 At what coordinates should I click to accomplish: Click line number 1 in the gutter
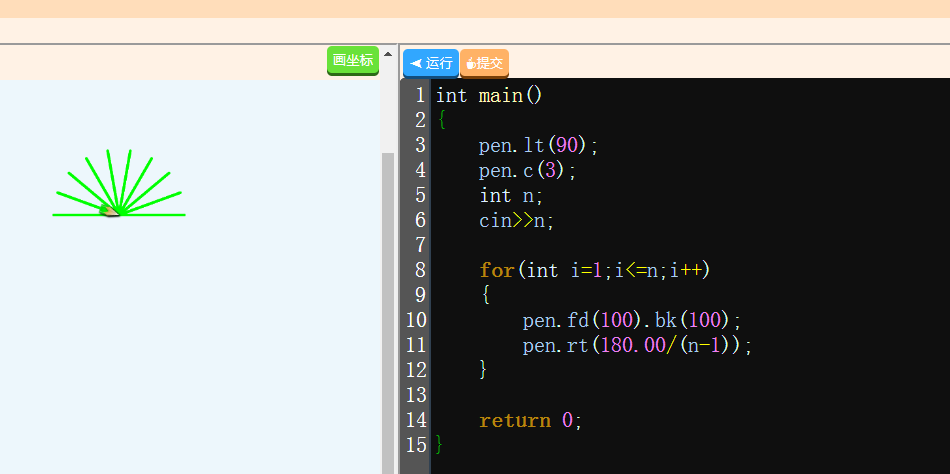coord(419,96)
